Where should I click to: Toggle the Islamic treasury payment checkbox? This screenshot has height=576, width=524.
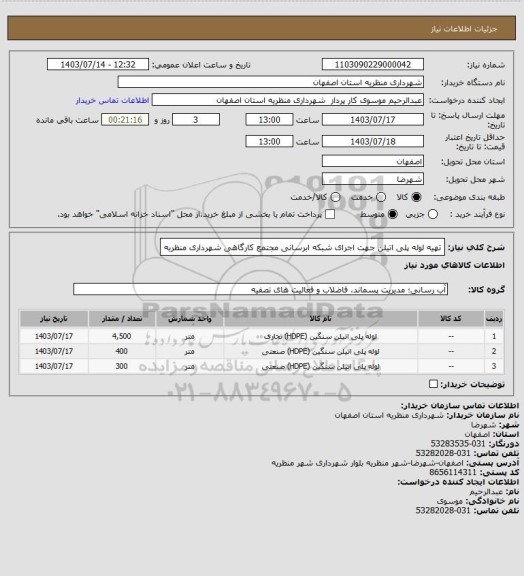tap(330, 214)
